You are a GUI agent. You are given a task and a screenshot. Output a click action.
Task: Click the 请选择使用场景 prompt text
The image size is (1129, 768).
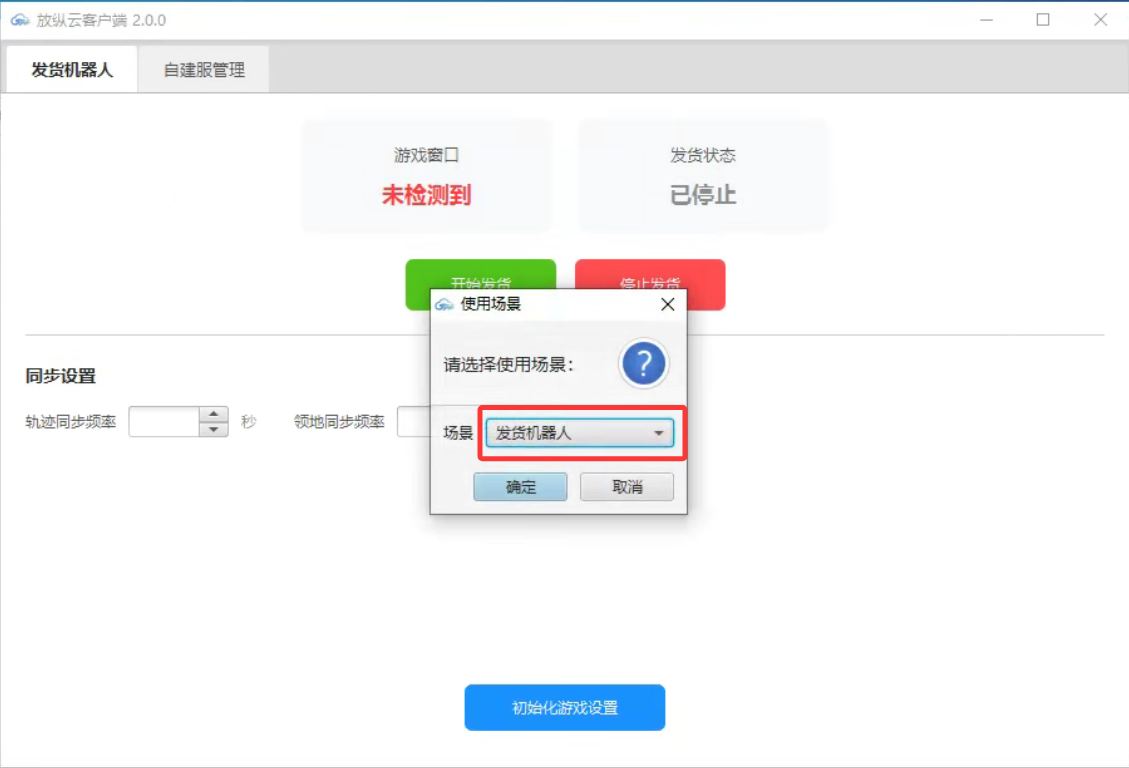tap(508, 365)
